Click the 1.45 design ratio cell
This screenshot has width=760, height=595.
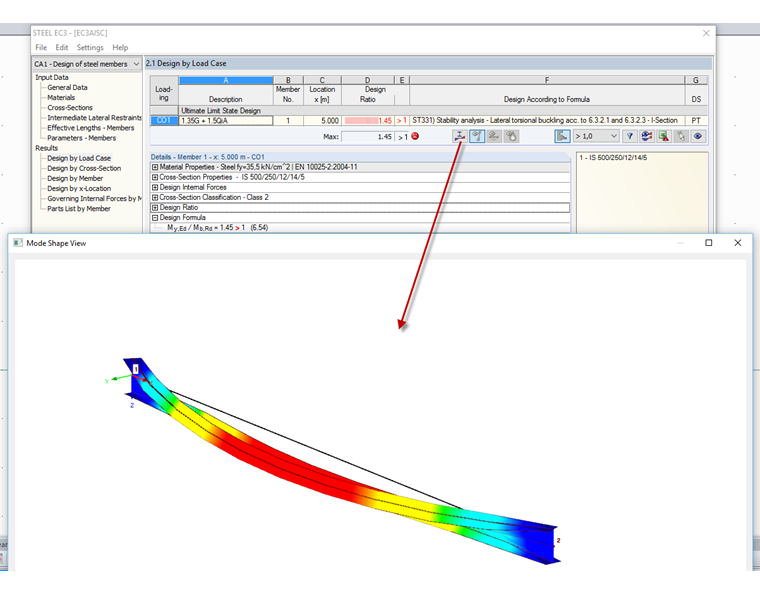pyautogui.click(x=368, y=120)
